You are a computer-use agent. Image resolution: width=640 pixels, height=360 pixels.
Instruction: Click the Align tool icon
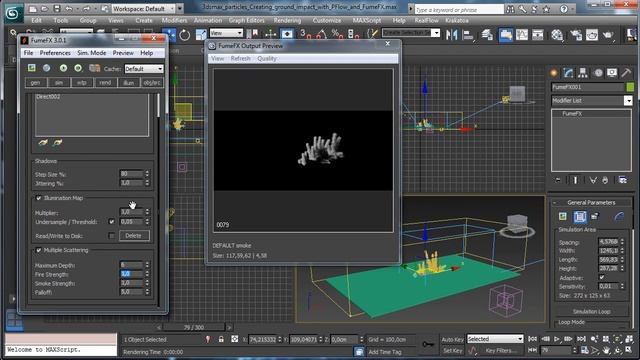coord(468,35)
